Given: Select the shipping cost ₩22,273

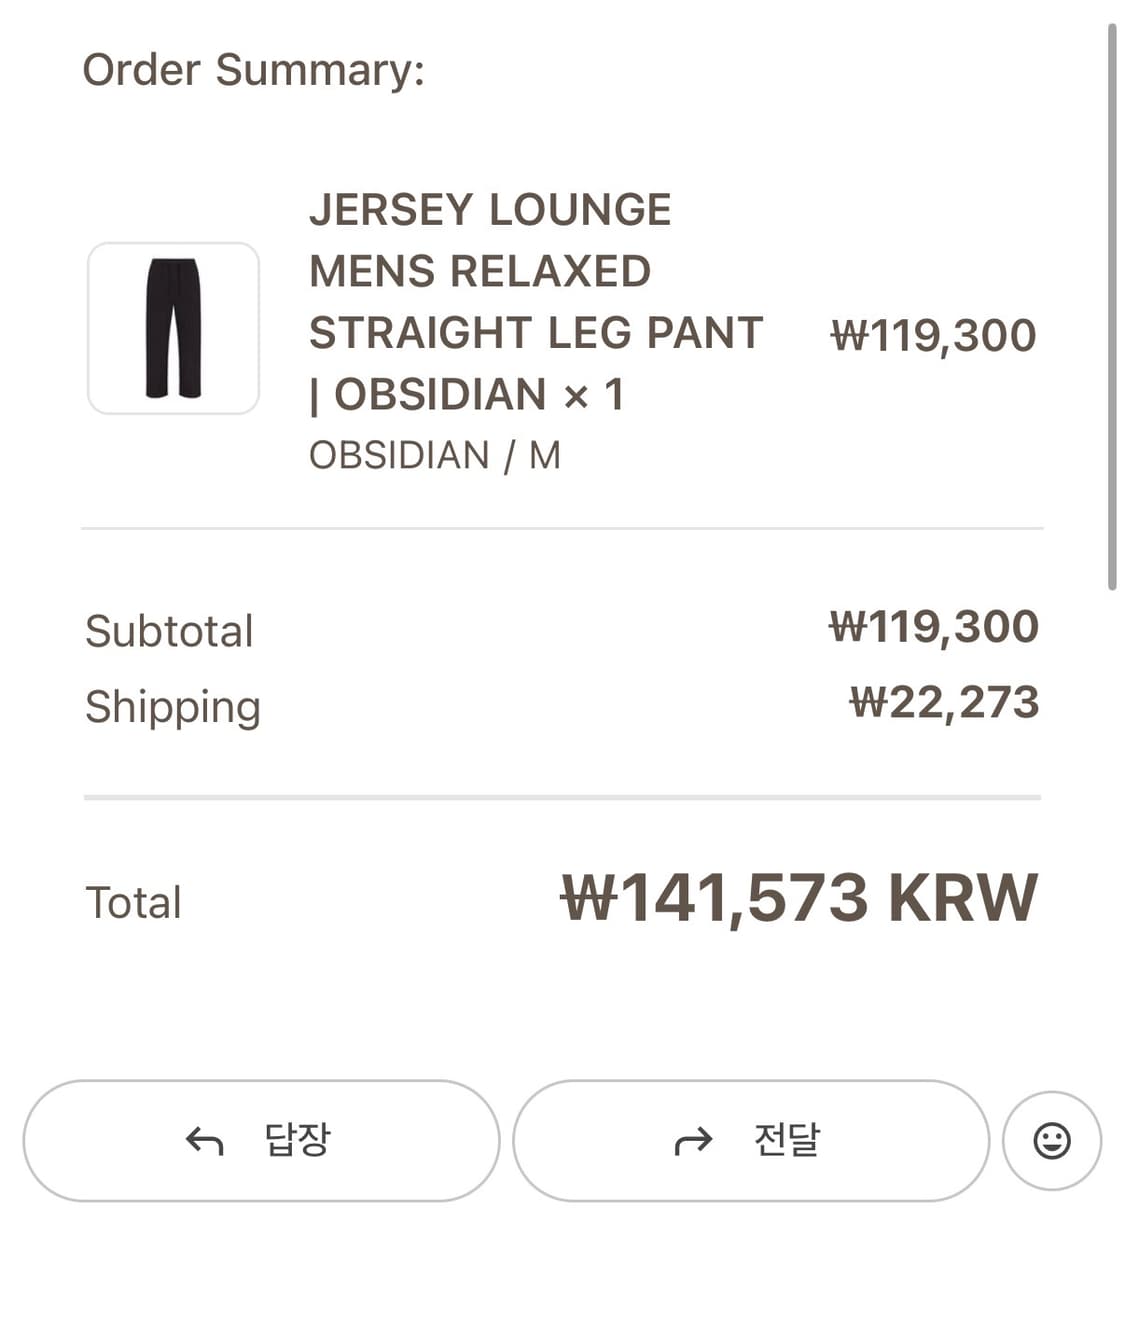Looking at the screenshot, I should (944, 702).
